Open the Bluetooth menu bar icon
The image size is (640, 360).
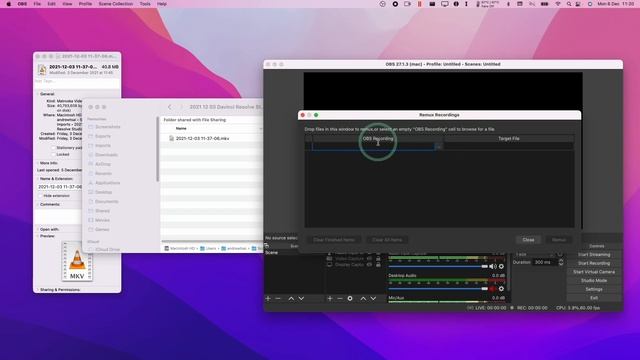(x=508, y=4)
